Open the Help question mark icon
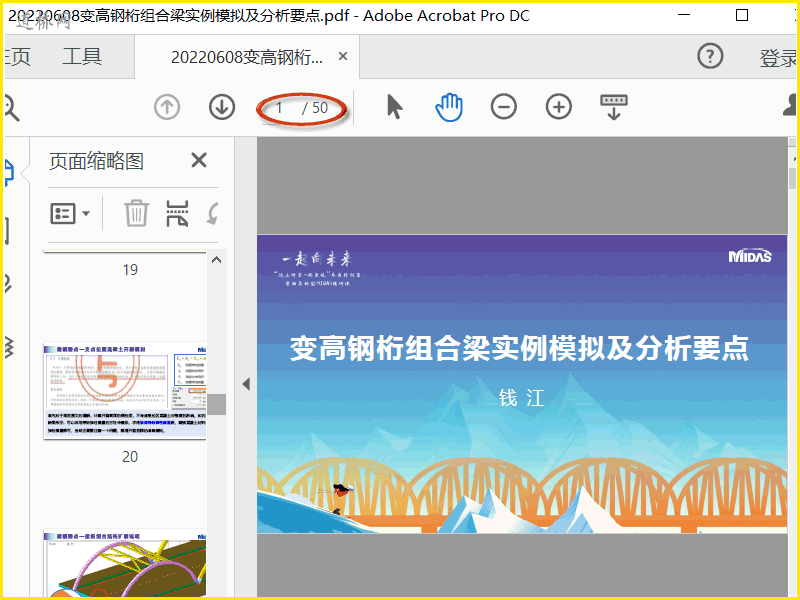Viewport: 800px width, 600px height. pos(710,56)
